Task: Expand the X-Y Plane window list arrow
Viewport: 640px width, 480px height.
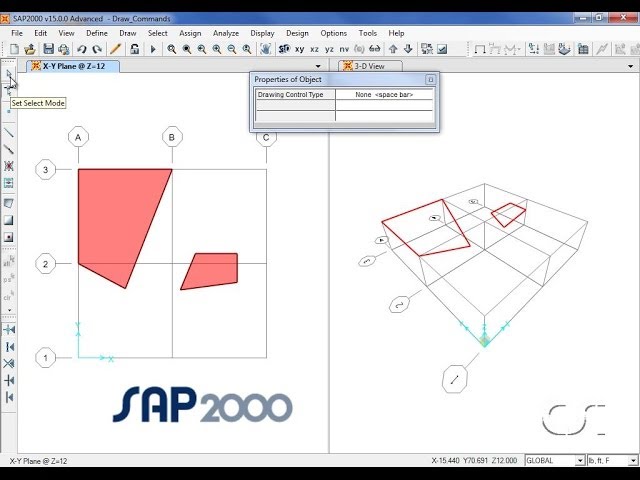Action: coord(318,66)
